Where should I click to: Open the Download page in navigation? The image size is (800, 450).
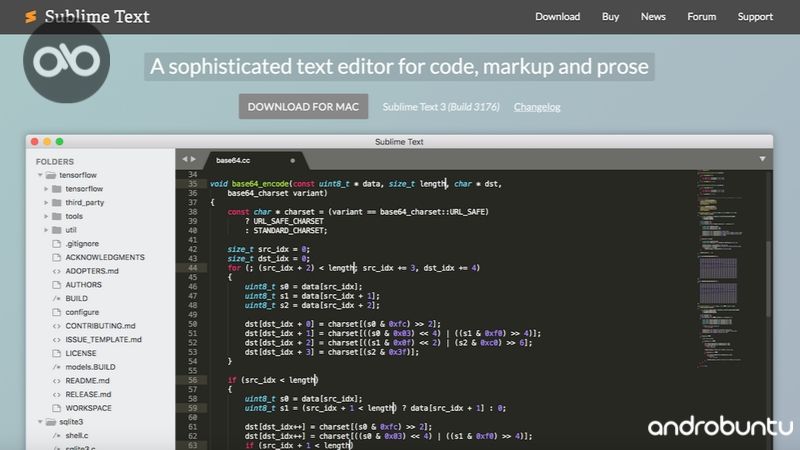coord(557,17)
